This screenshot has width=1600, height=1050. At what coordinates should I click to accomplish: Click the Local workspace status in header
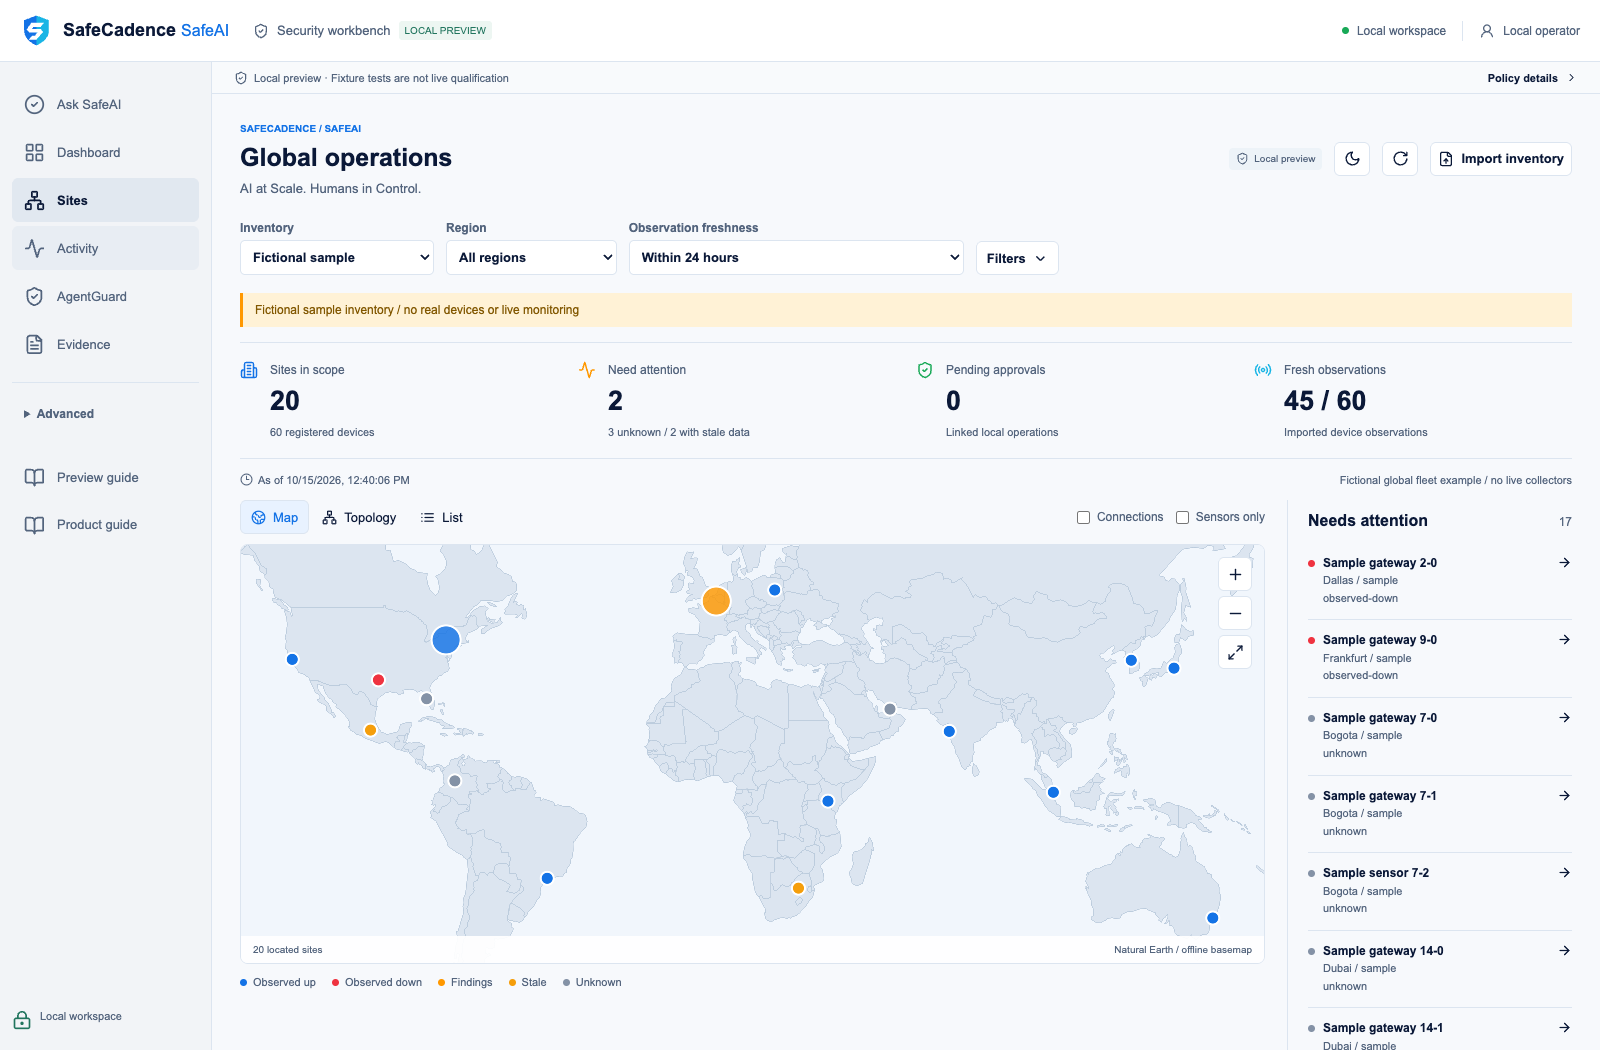[x=1394, y=31]
